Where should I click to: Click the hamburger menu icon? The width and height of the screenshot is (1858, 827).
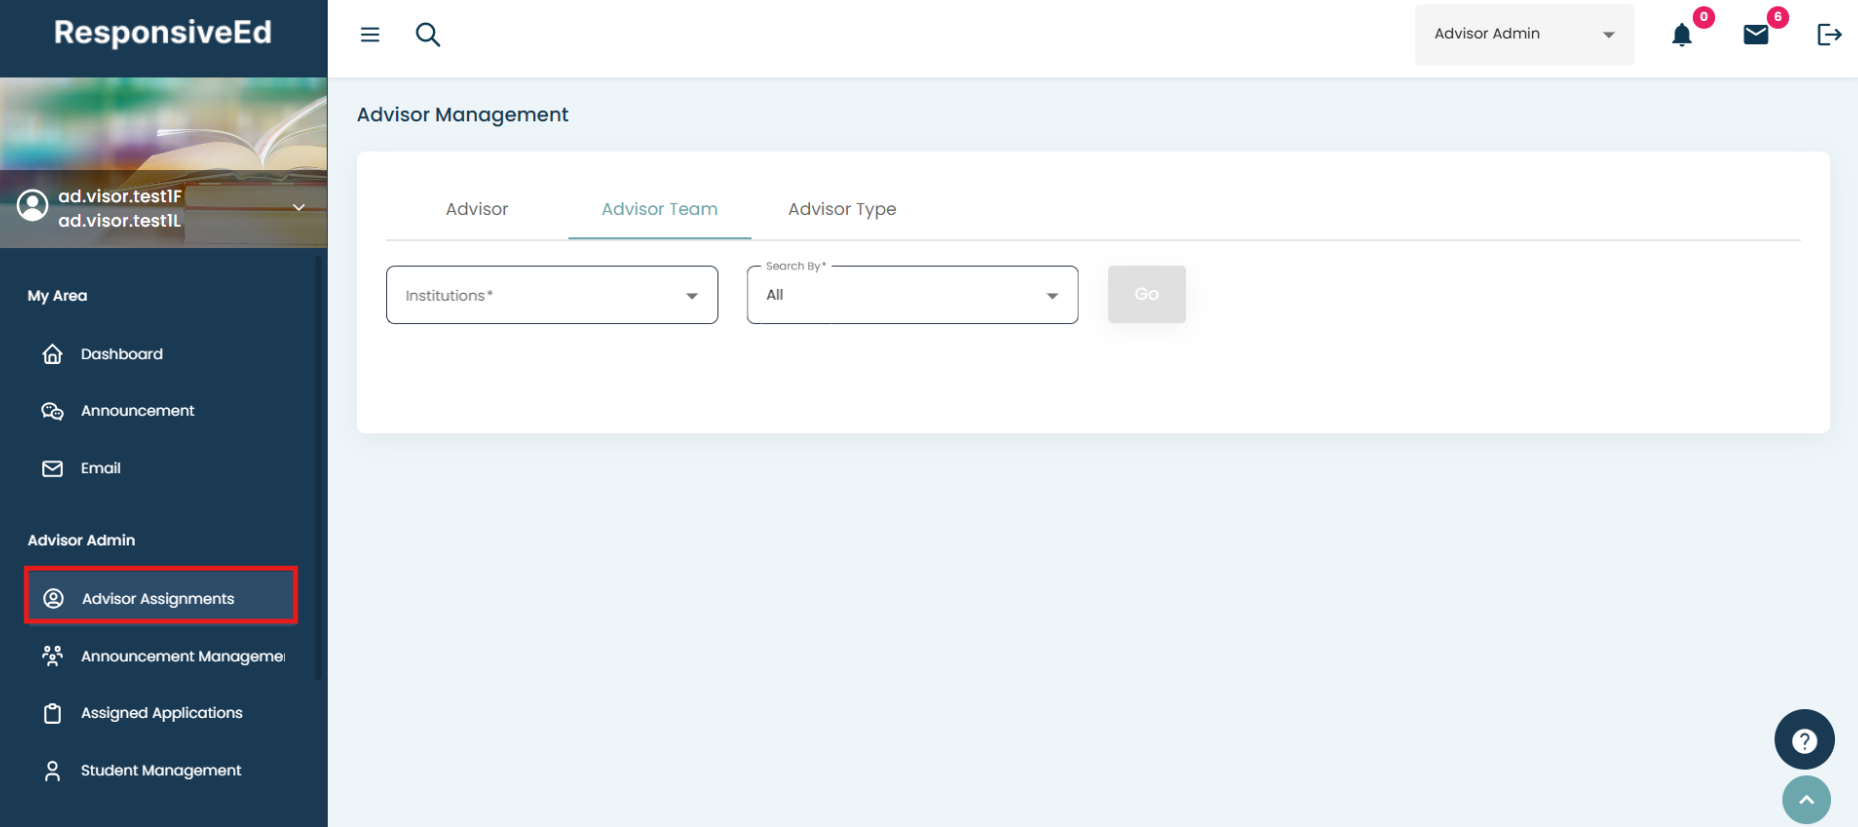pos(370,35)
